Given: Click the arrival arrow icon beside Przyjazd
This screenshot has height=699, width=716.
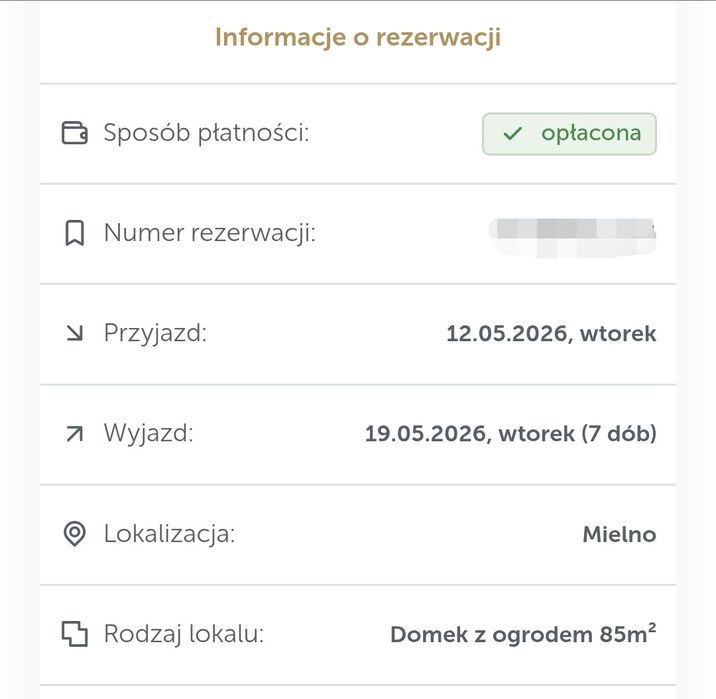Looking at the screenshot, I should coord(74,334).
